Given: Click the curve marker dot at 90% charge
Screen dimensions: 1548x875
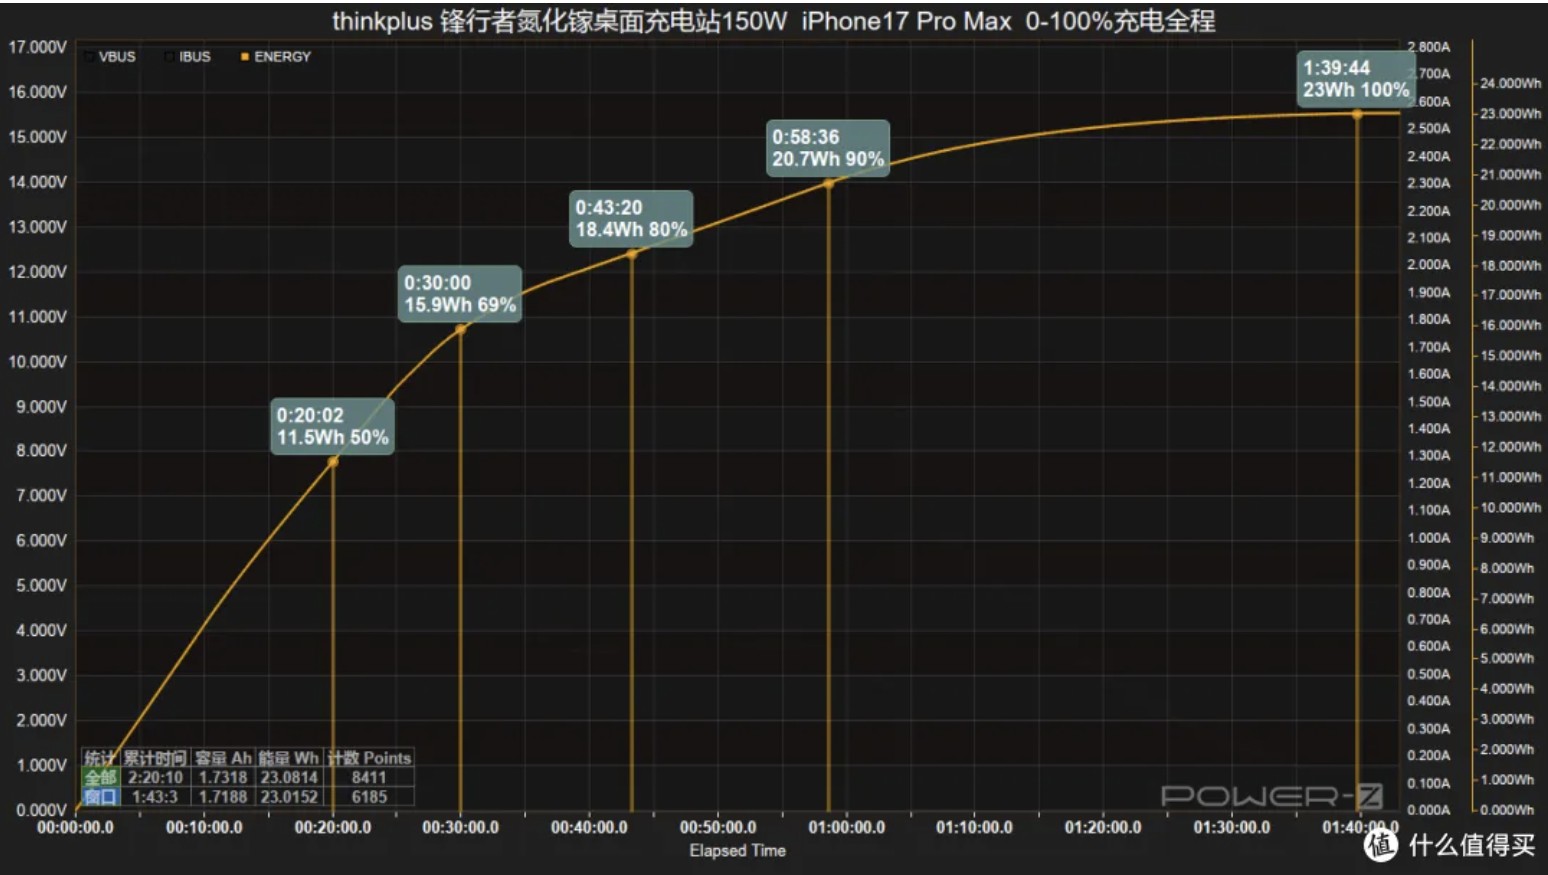Looking at the screenshot, I should tap(829, 183).
